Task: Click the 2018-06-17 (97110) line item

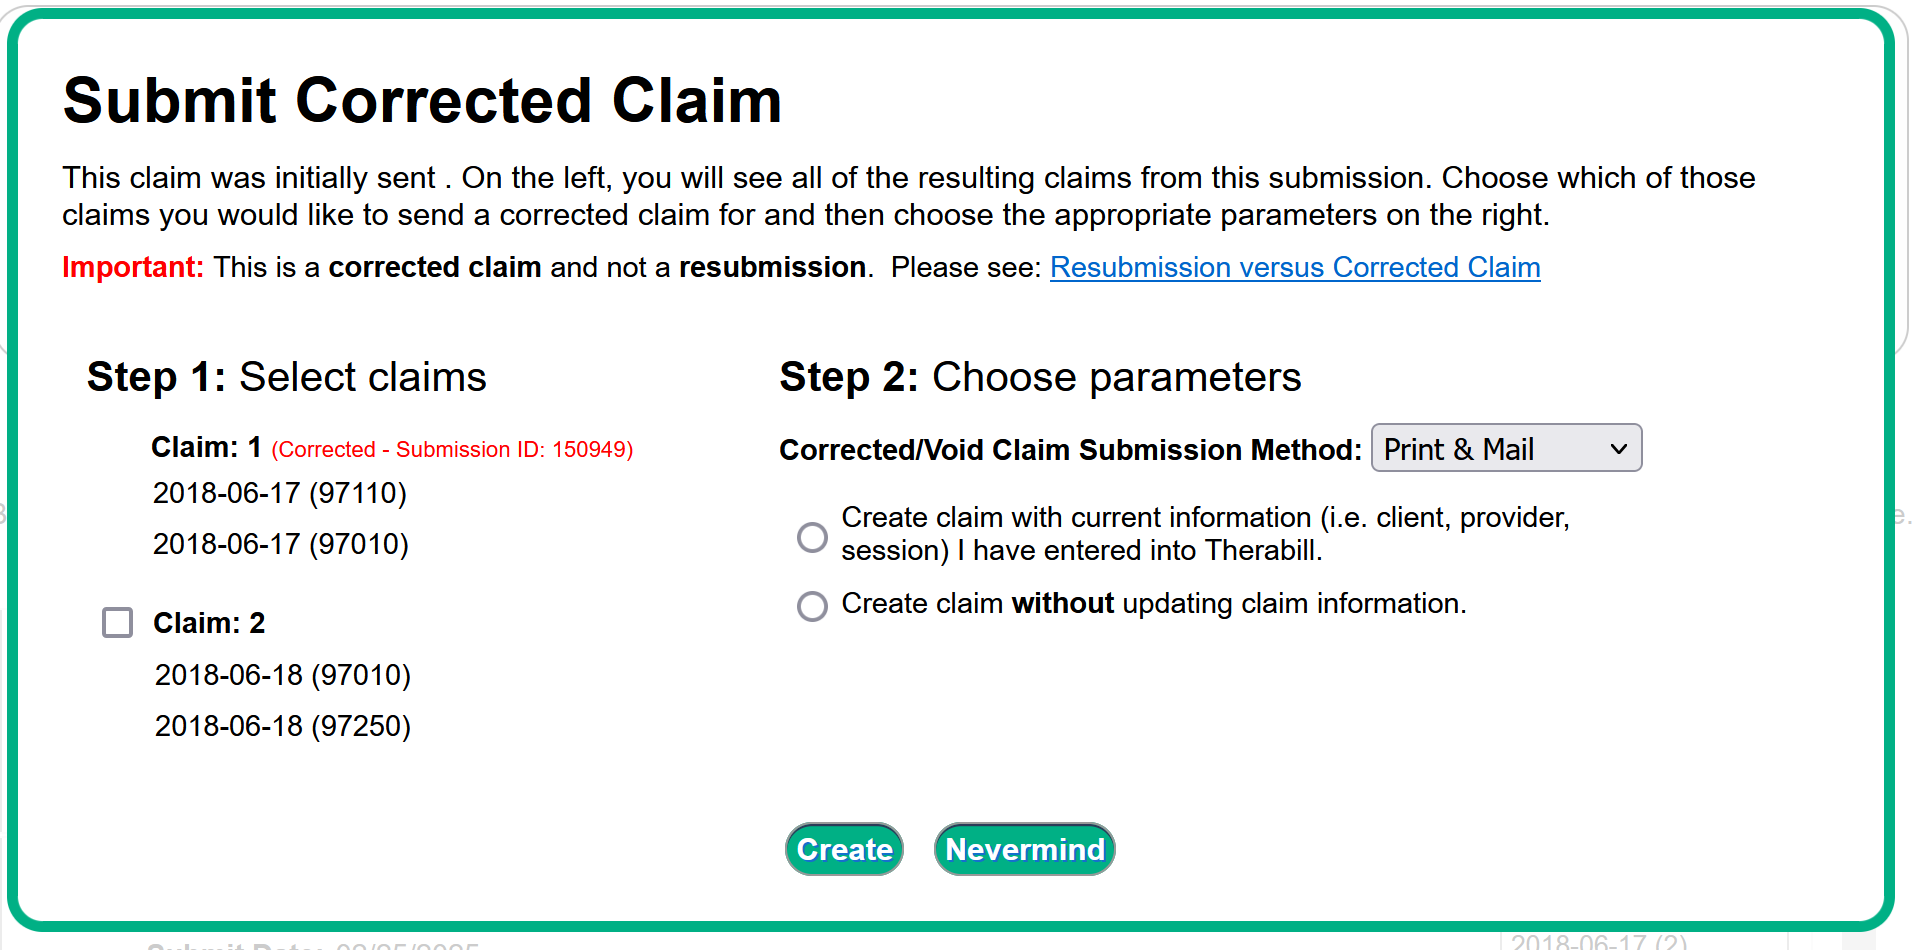Action: coord(279,493)
